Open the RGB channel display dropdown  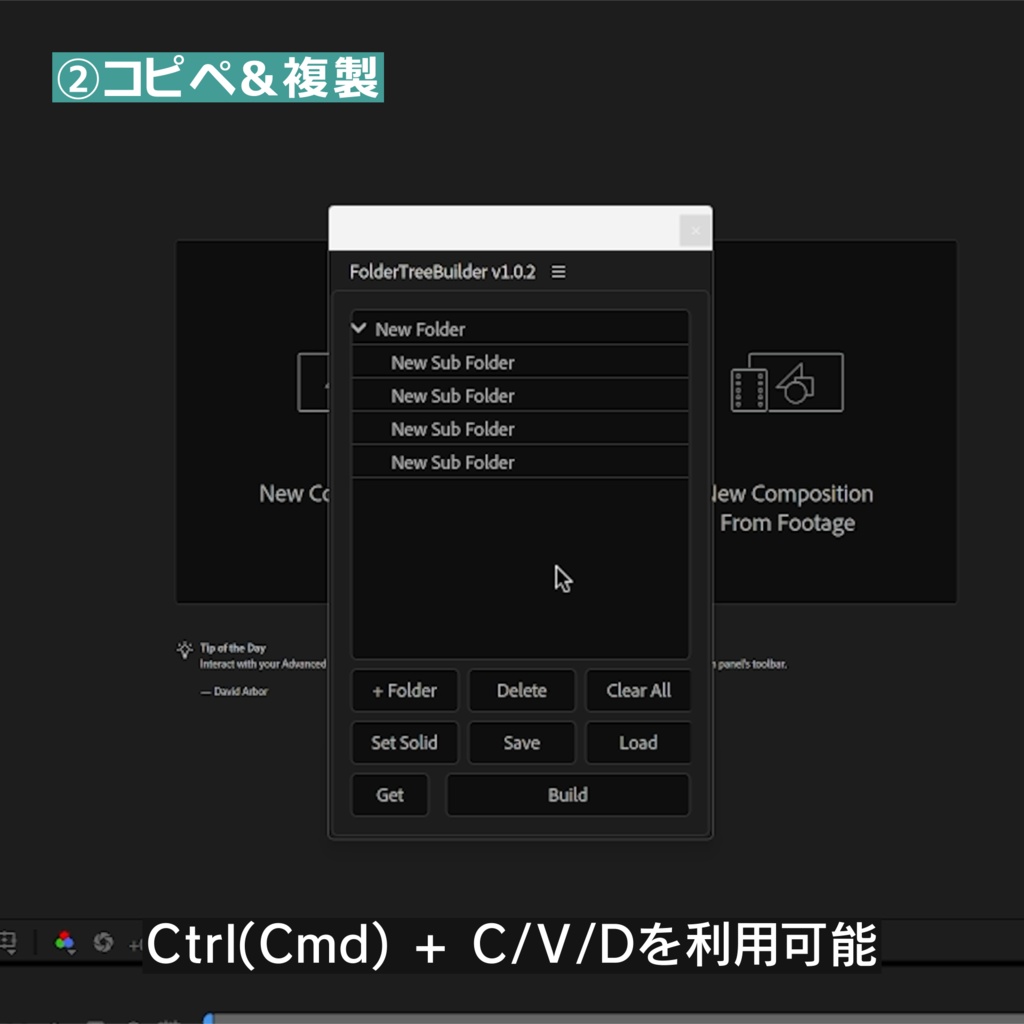[x=65, y=942]
